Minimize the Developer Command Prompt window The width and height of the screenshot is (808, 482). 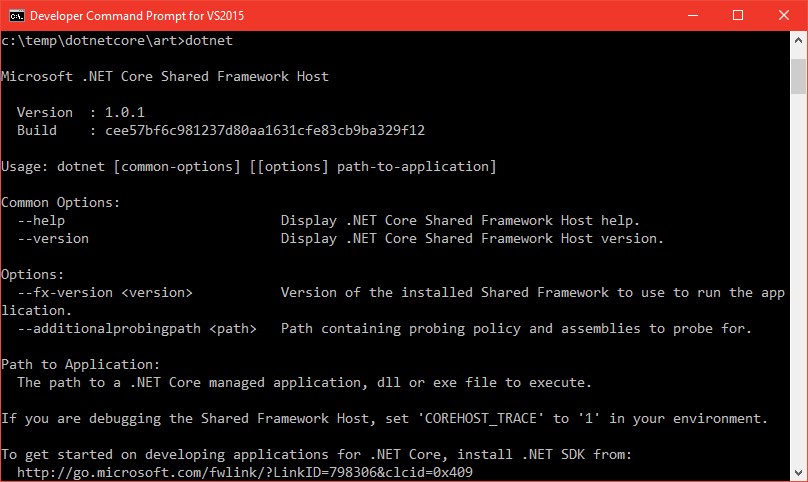(693, 15)
